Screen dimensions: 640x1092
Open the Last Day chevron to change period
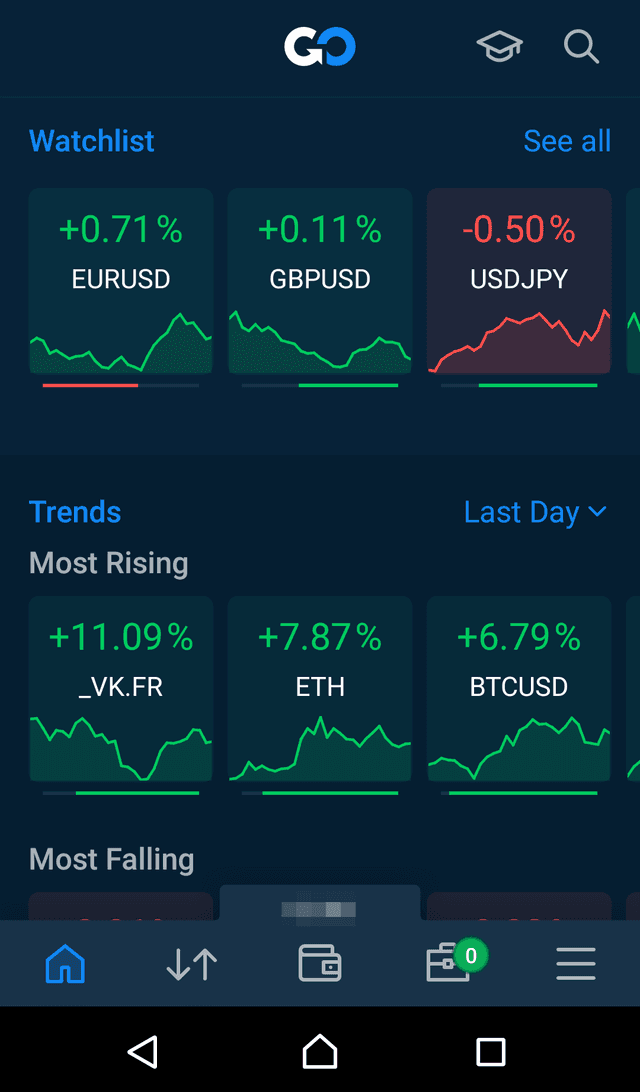[598, 511]
